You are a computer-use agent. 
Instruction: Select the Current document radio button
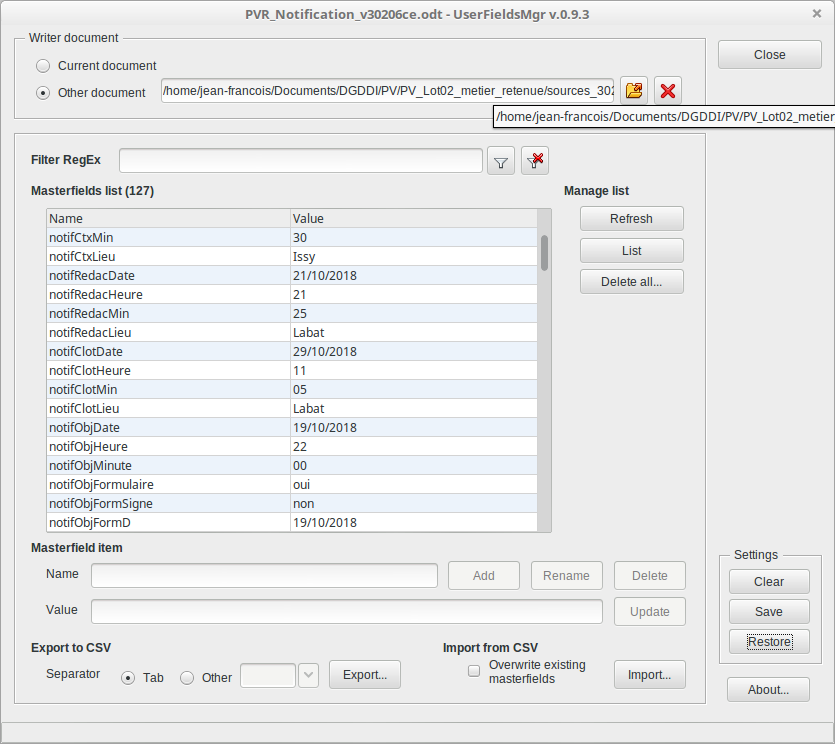[43, 66]
